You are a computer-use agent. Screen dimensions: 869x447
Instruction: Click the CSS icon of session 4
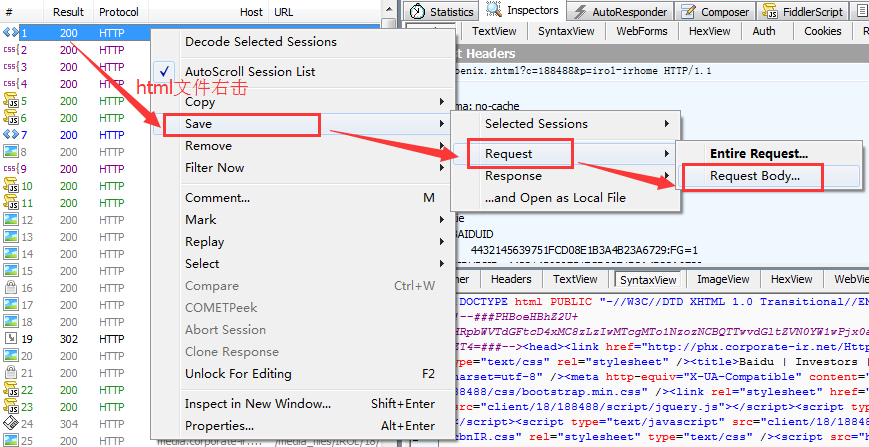tap(11, 84)
